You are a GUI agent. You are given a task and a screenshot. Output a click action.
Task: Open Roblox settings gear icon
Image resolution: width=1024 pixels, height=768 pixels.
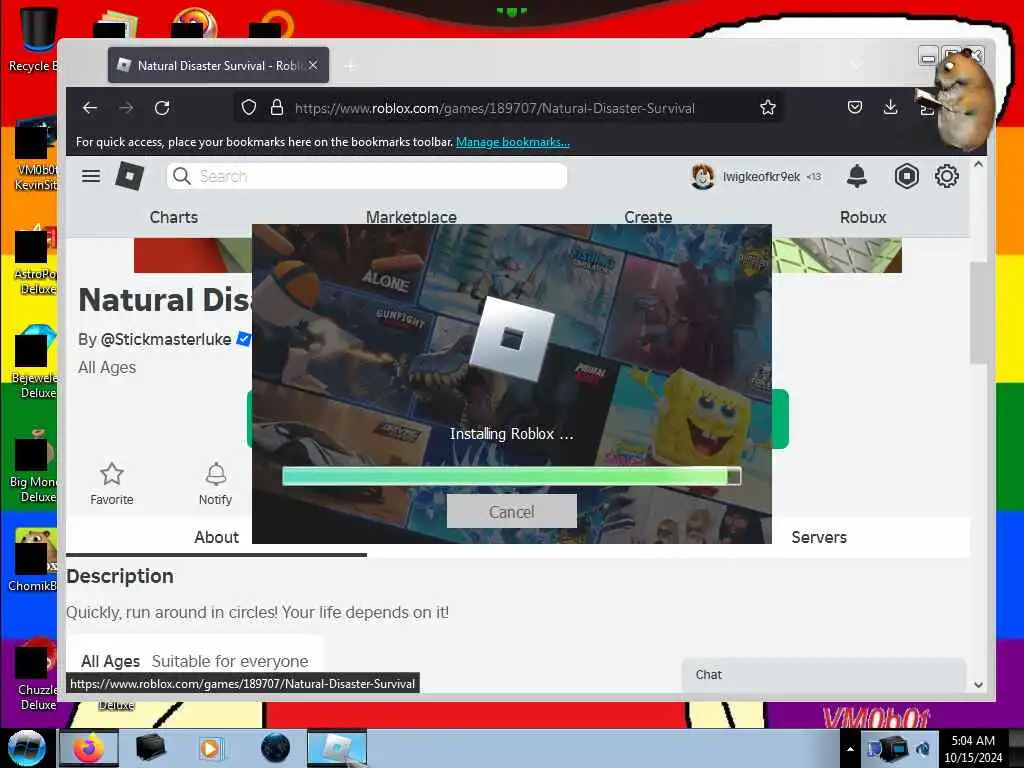[946, 176]
